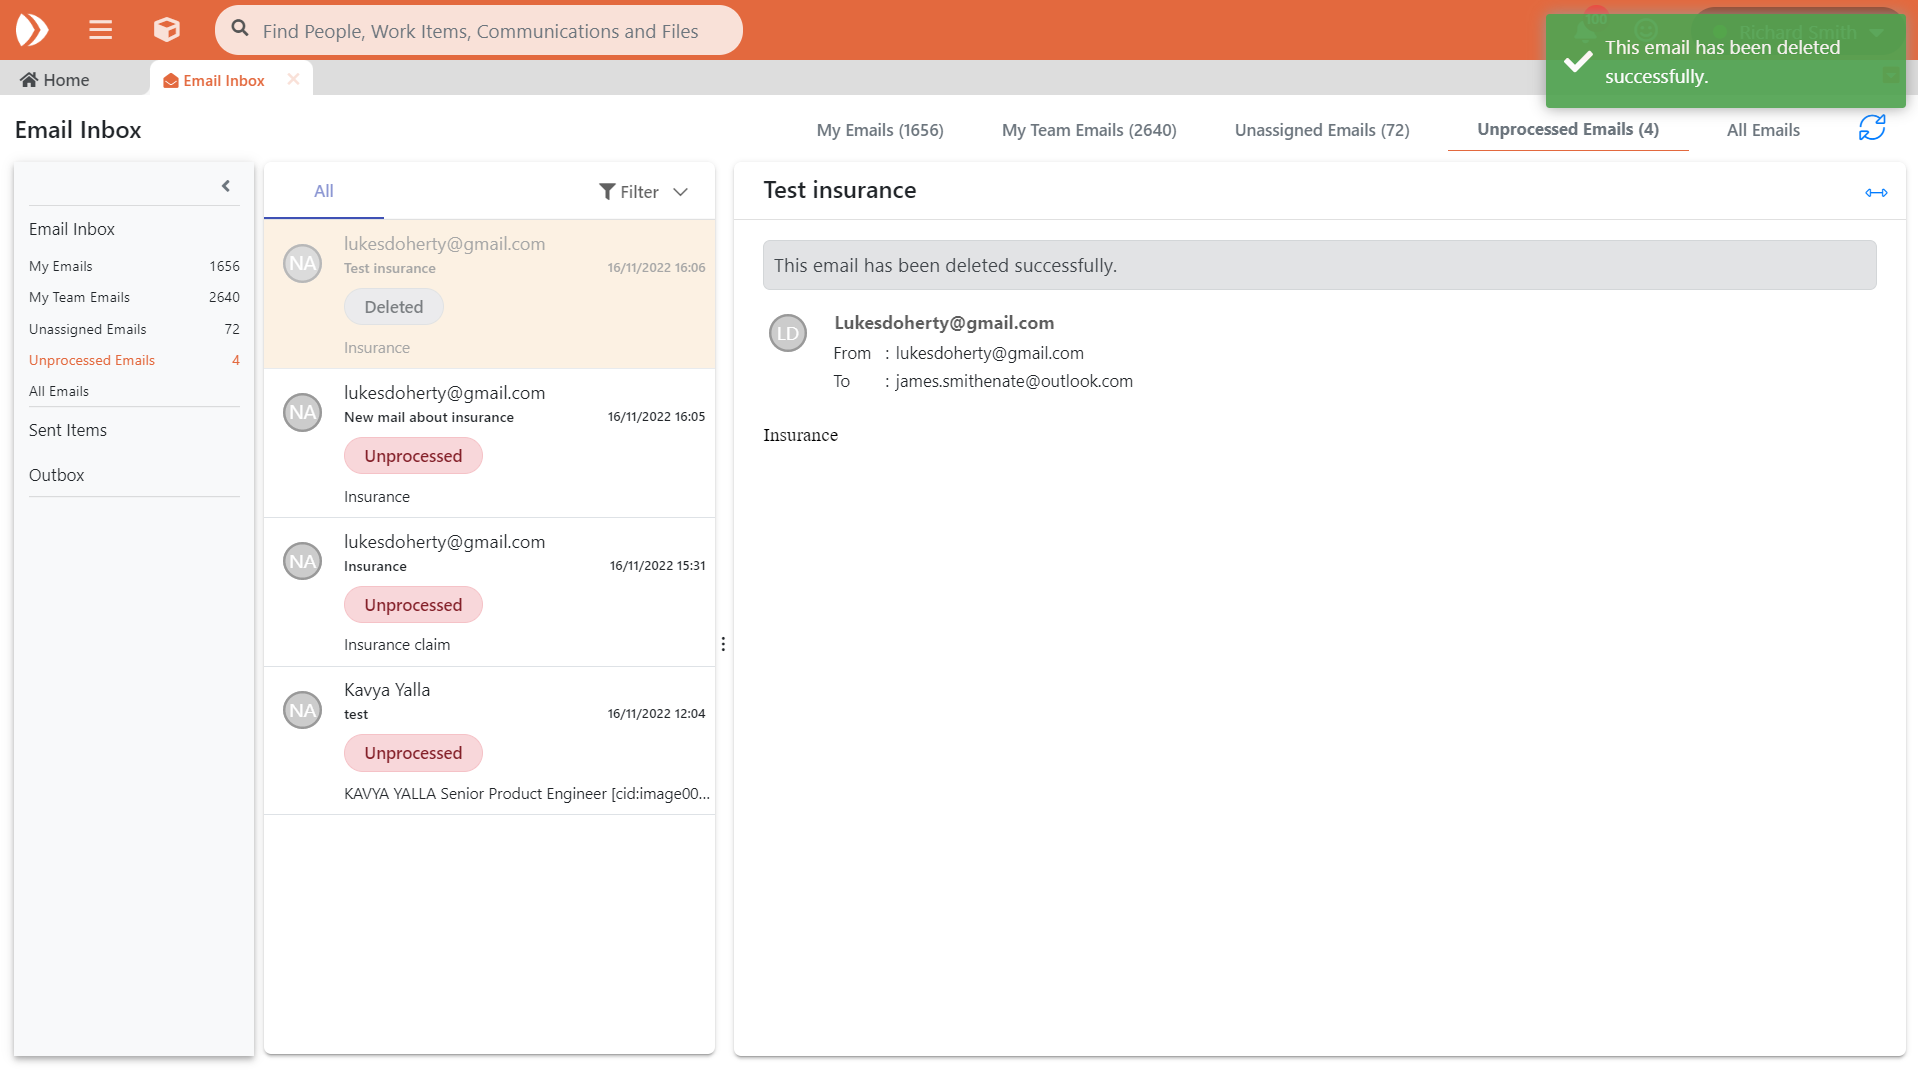Close the Email Inbox tab
The height and width of the screenshot is (1078, 1918).
[x=293, y=80]
